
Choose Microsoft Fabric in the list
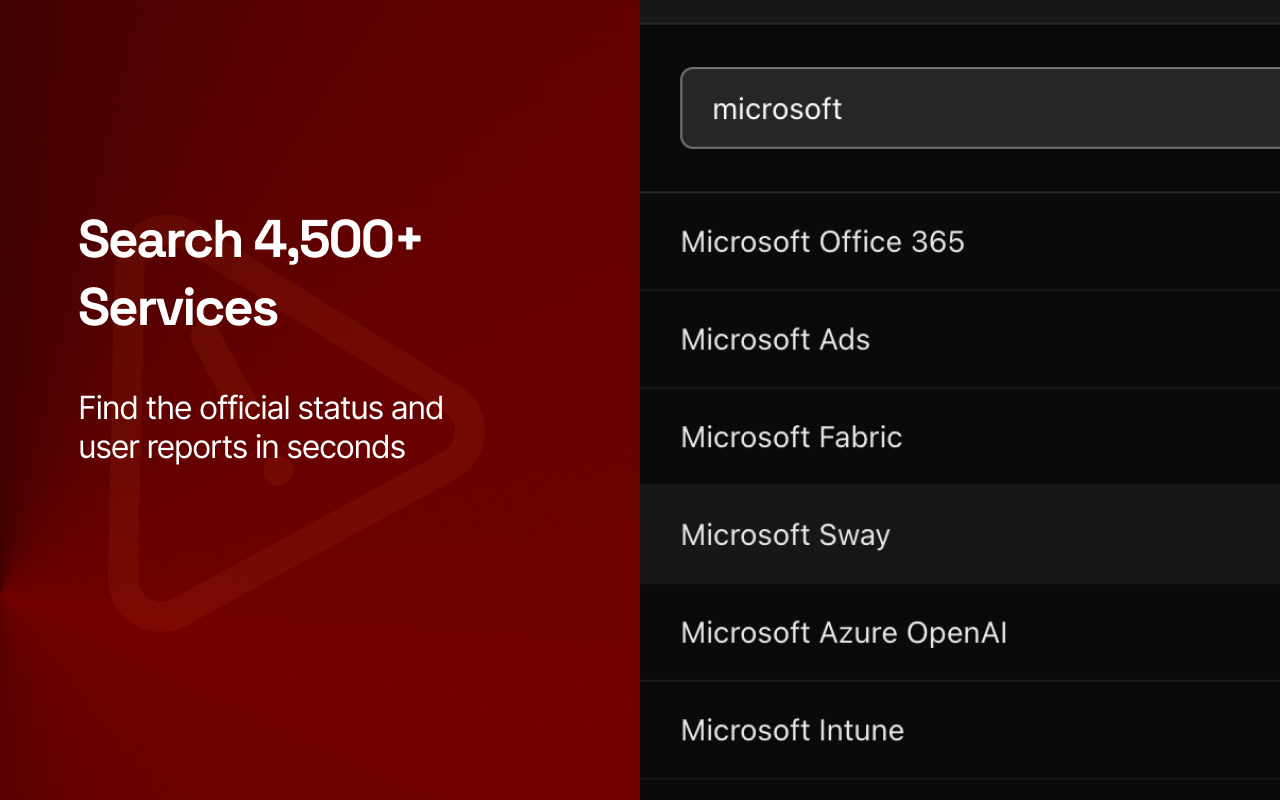coord(960,437)
